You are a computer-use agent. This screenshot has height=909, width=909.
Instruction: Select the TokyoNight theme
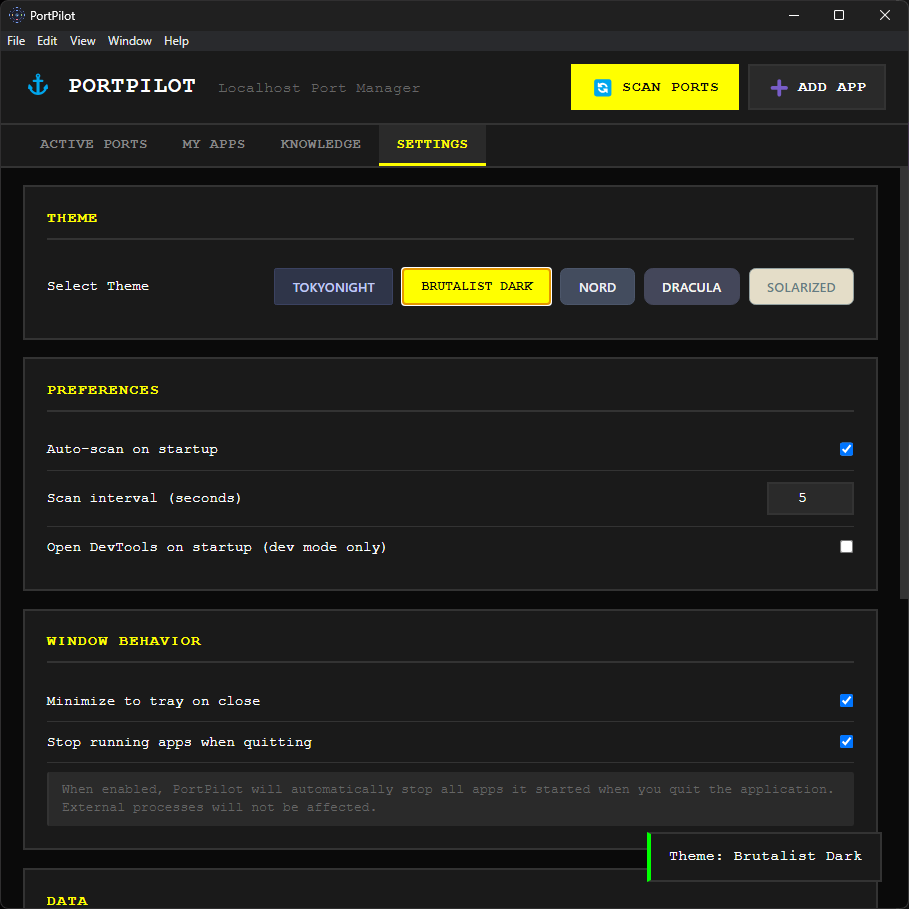[x=333, y=287]
